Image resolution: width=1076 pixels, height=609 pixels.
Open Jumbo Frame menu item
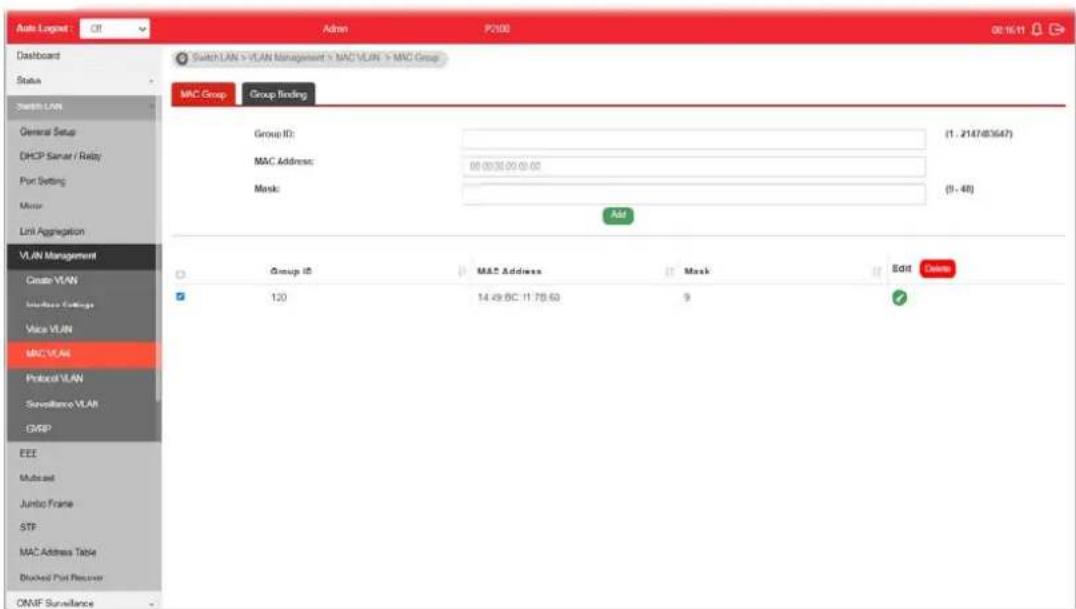46,503
